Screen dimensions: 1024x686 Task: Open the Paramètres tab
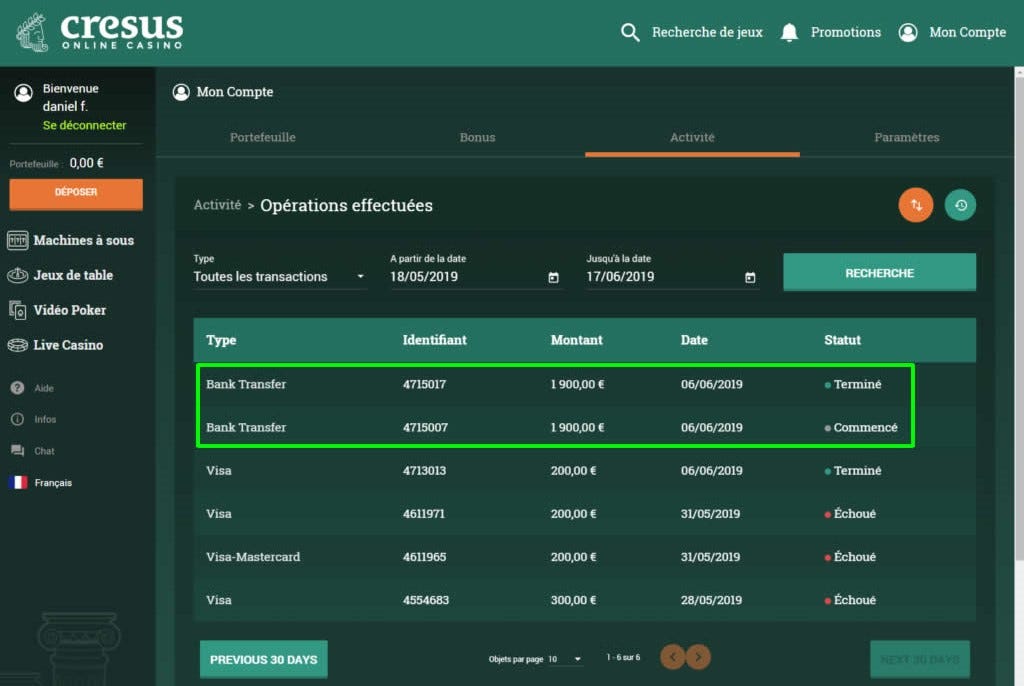tap(905, 138)
